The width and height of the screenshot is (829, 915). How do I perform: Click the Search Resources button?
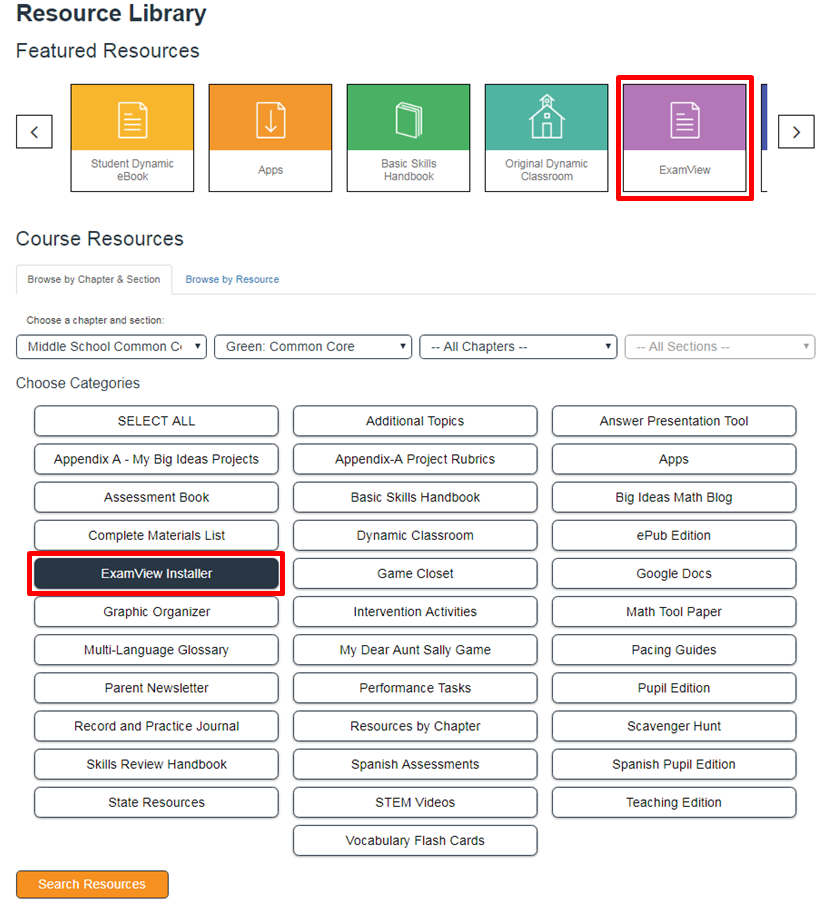[92, 884]
